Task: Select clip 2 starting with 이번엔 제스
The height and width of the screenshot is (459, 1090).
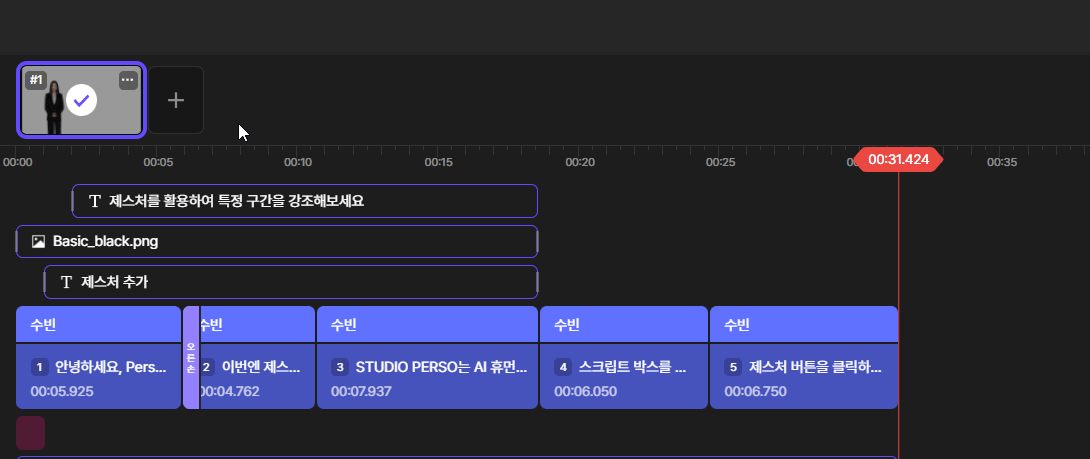Action: (258, 378)
